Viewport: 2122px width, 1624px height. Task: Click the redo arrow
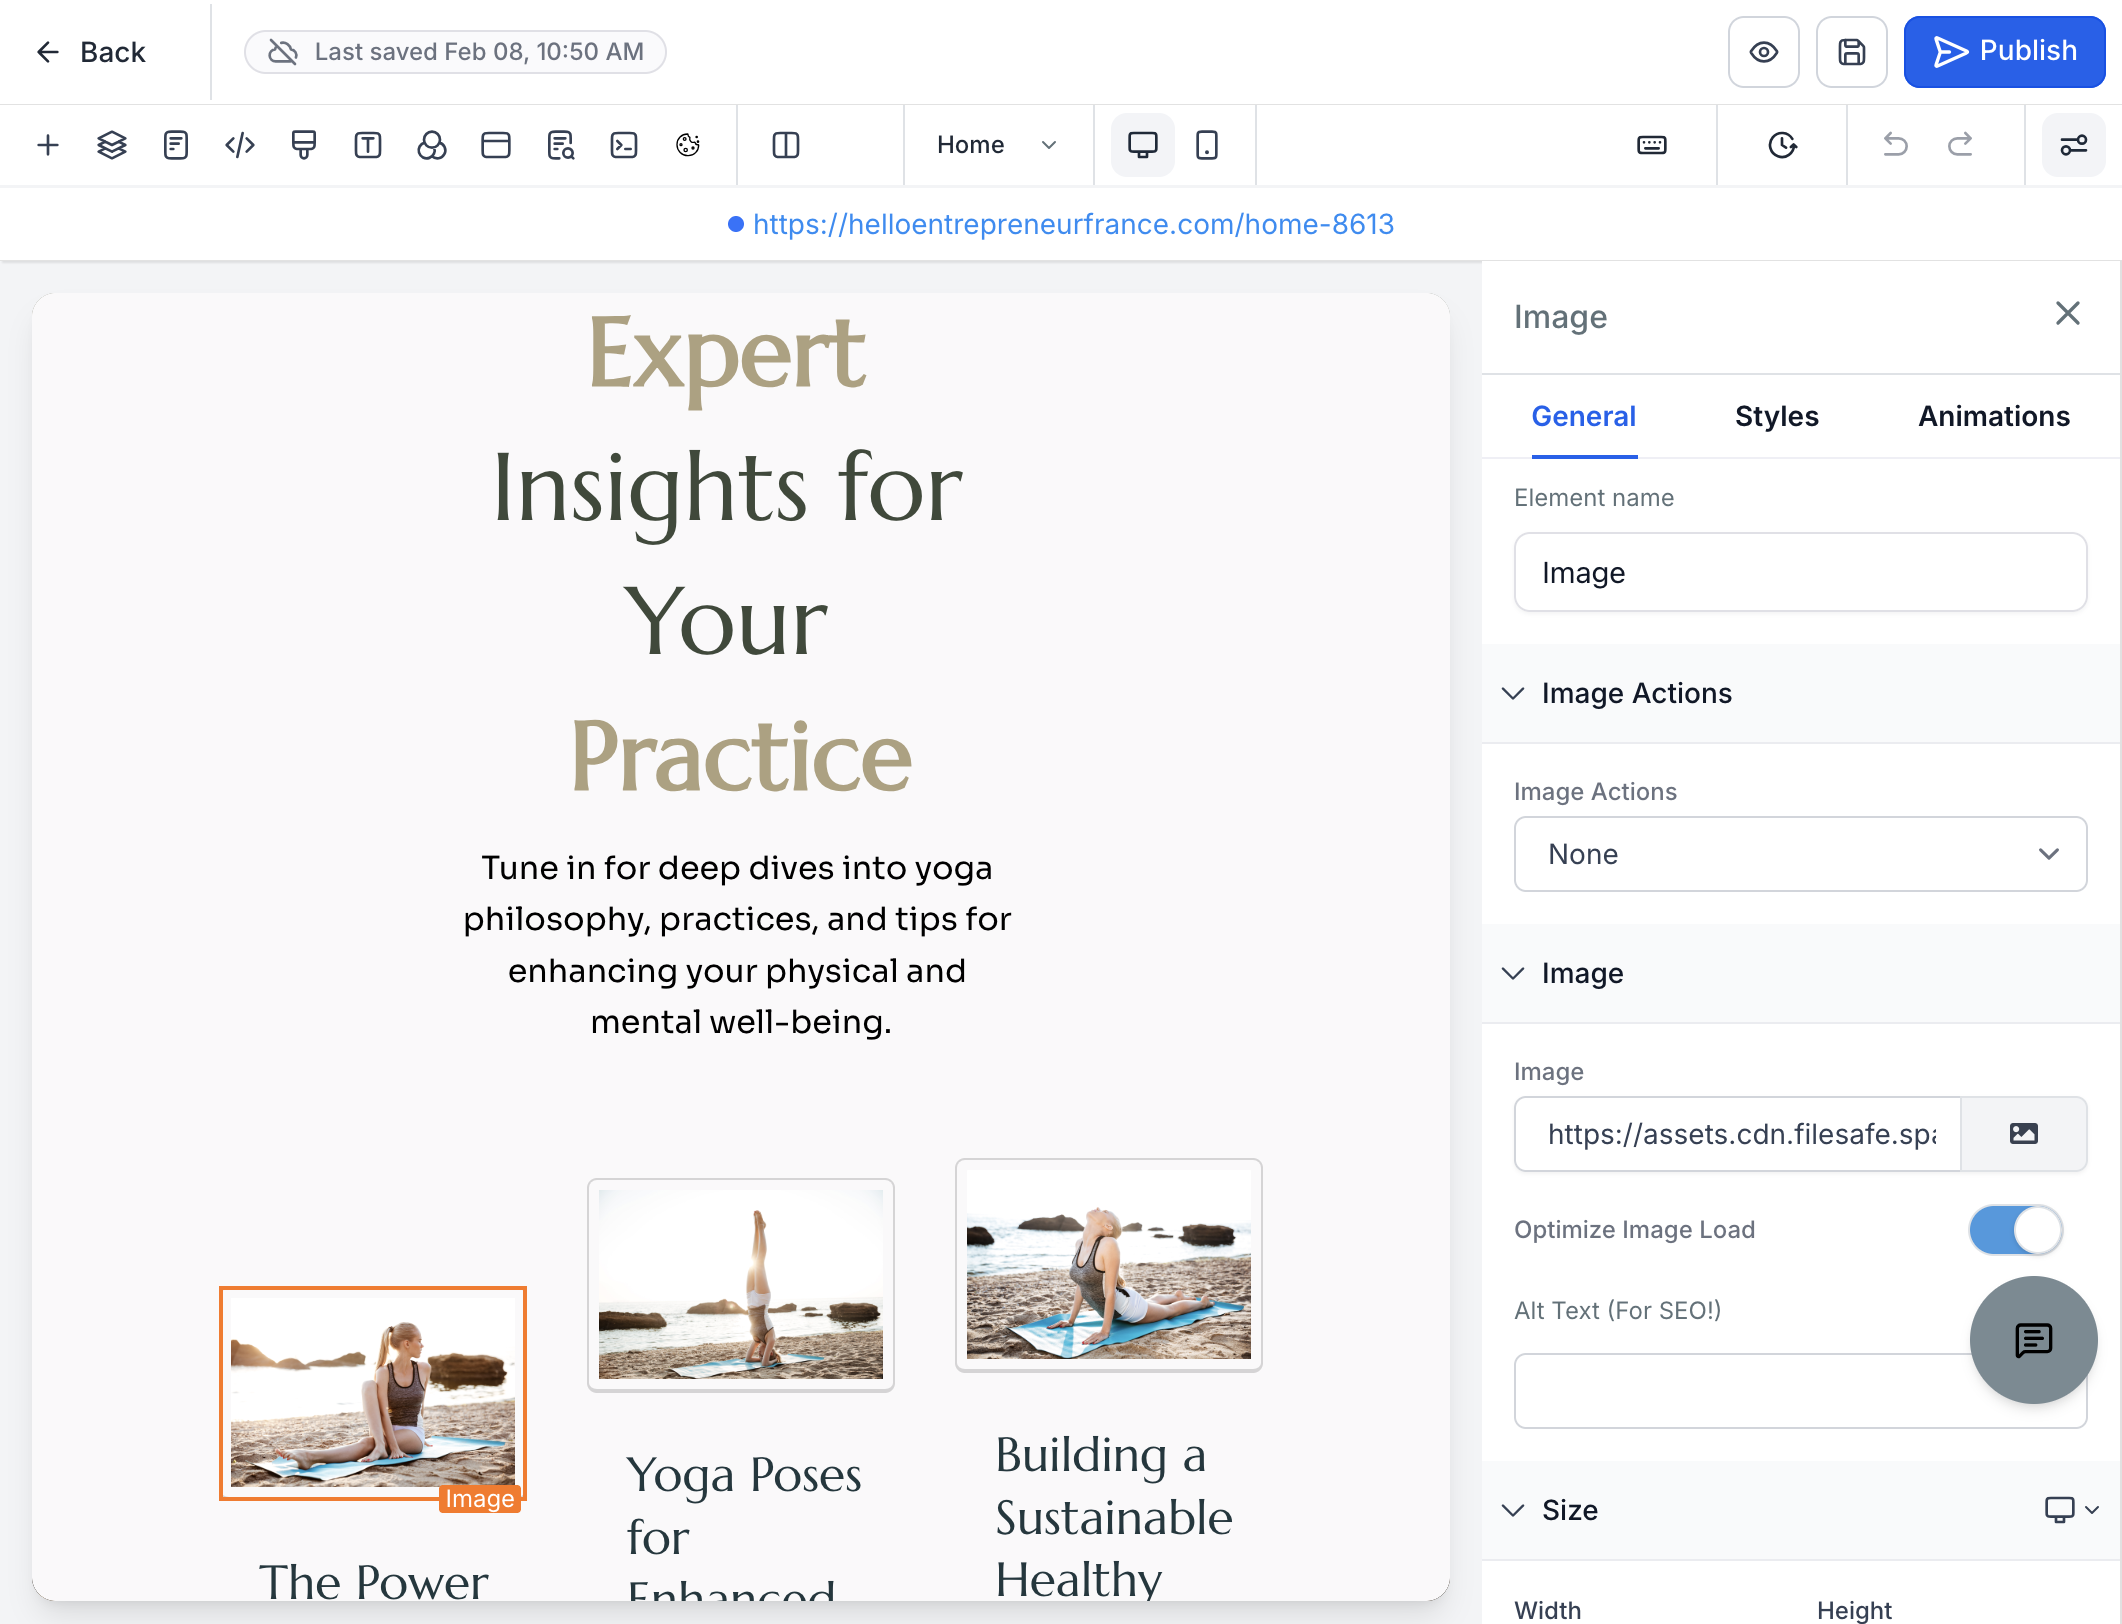[1960, 145]
